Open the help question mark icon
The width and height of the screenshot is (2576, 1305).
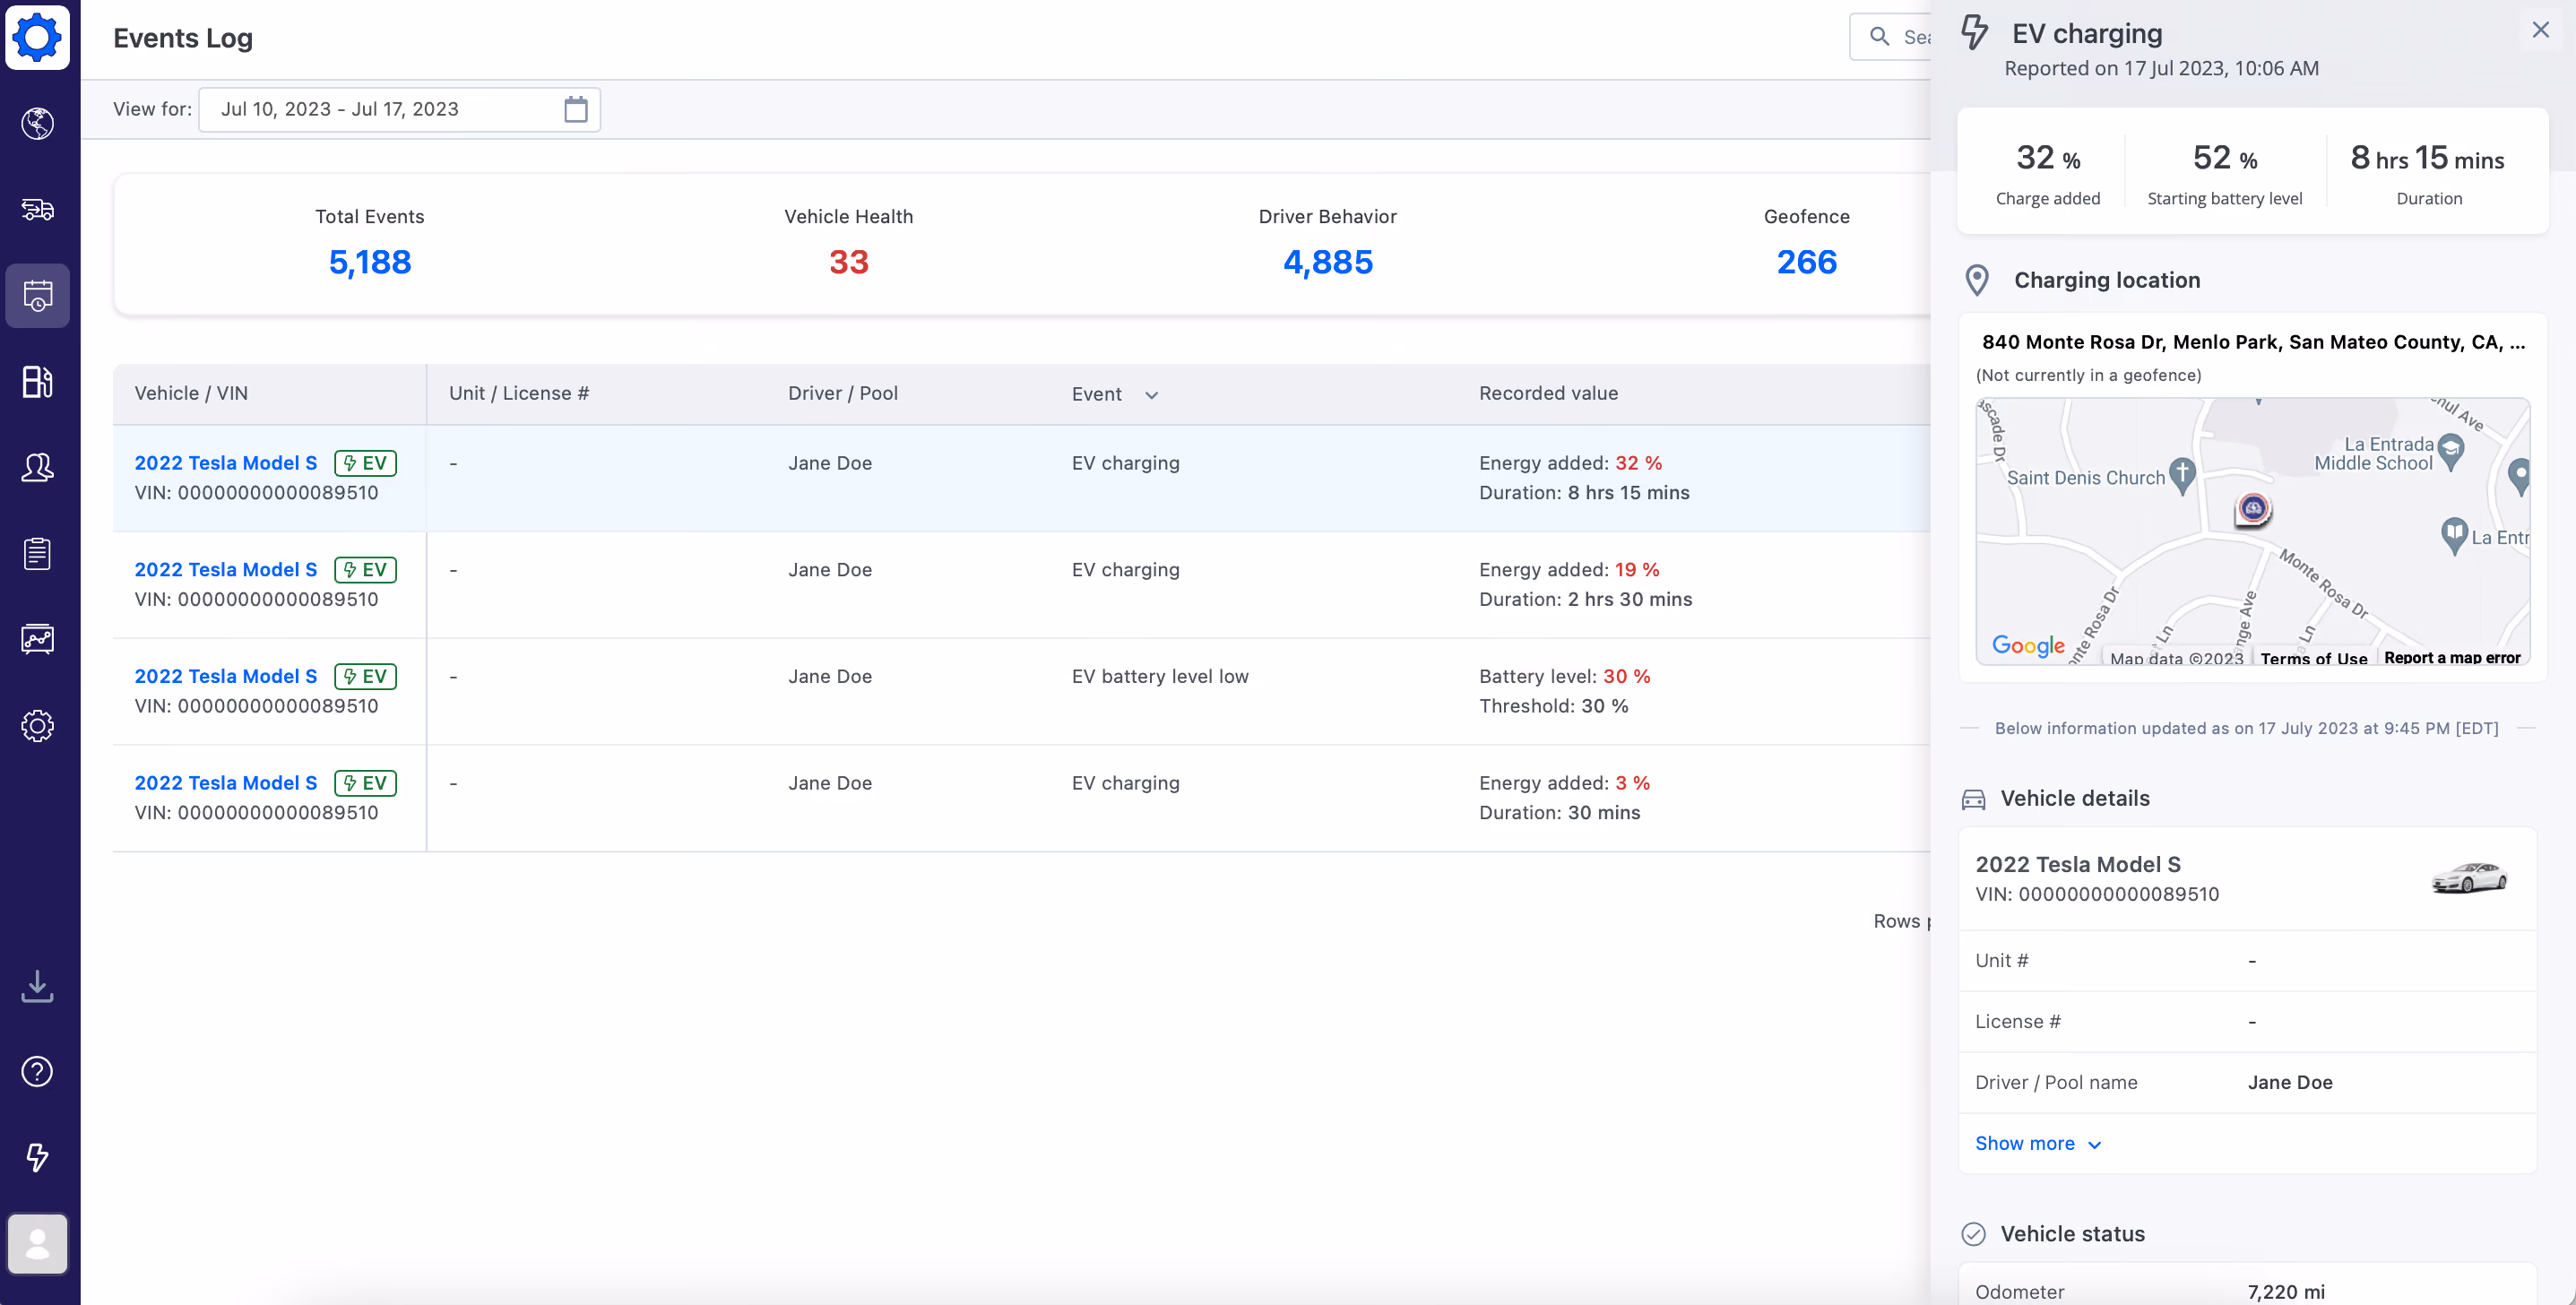click(38, 1071)
